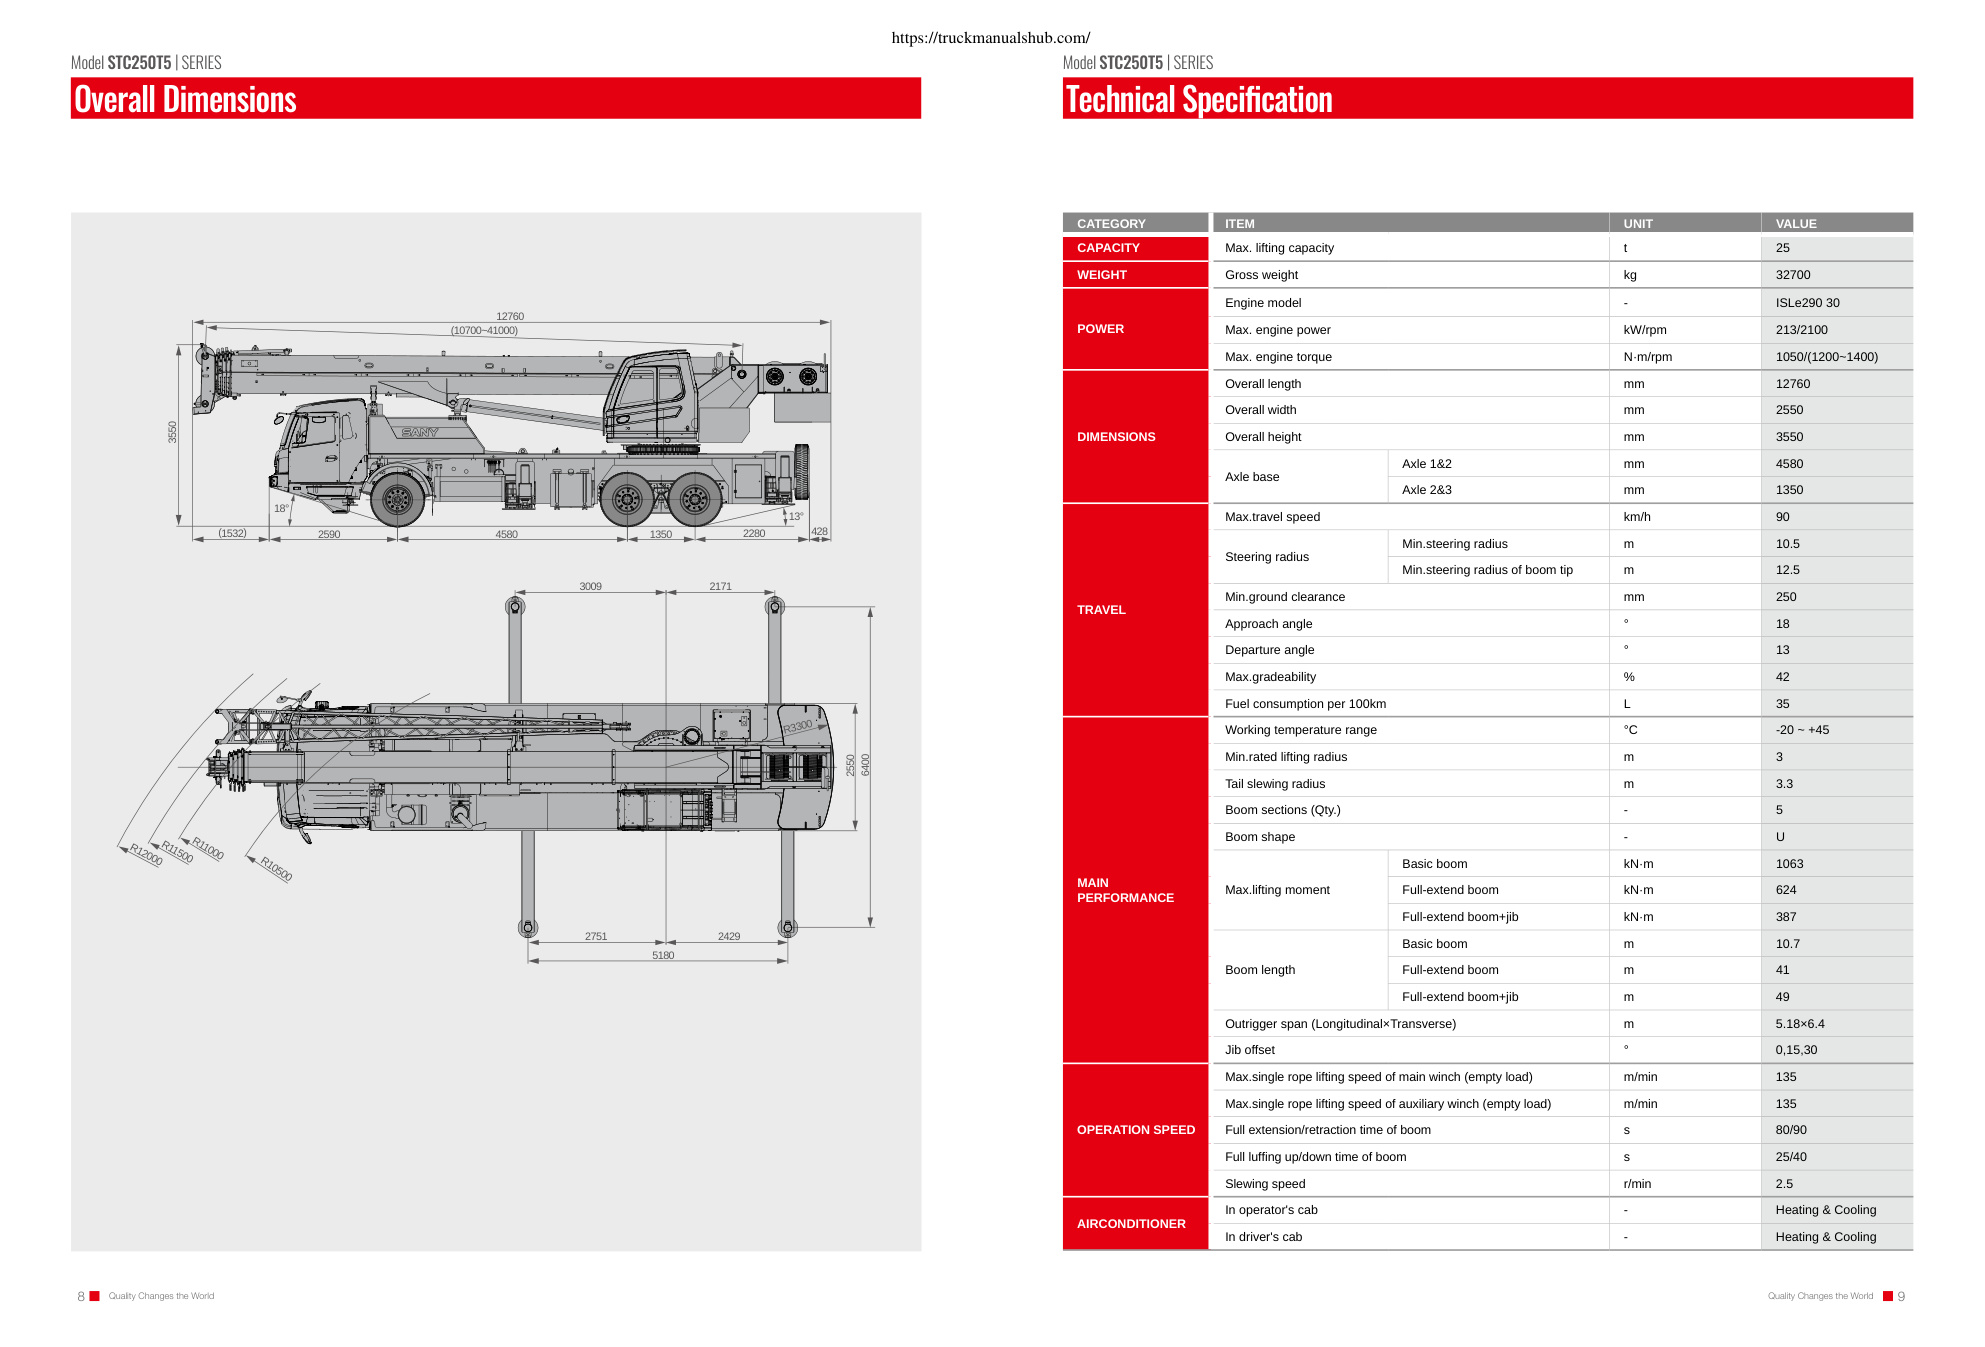The image size is (1985, 1347).
Task: Click the TRAVEL category cell
Action: [x=1135, y=610]
